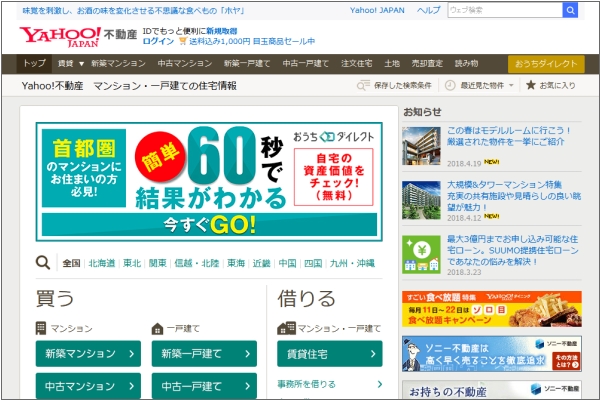Select 近畿 region link
Viewport: 600px width, 400px height.
tap(262, 263)
